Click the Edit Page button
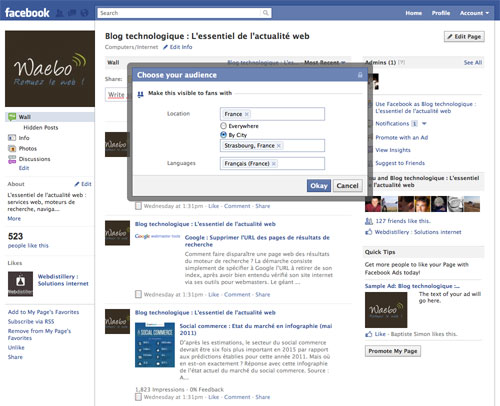The image size is (500, 406). click(464, 37)
